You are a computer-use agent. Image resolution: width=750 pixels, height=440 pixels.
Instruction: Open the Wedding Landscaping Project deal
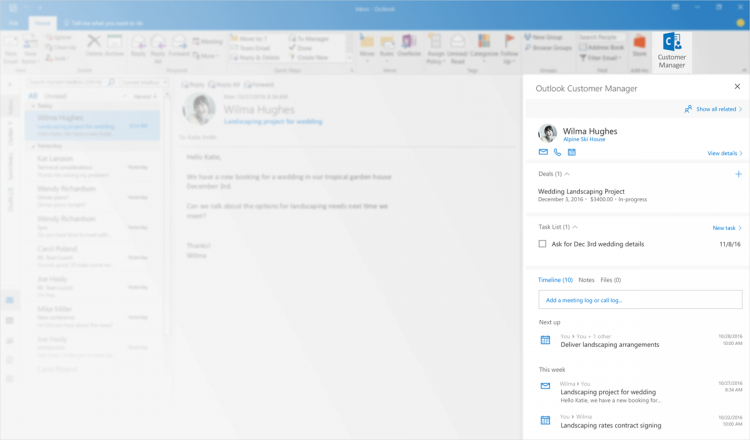pyautogui.click(x=593, y=195)
